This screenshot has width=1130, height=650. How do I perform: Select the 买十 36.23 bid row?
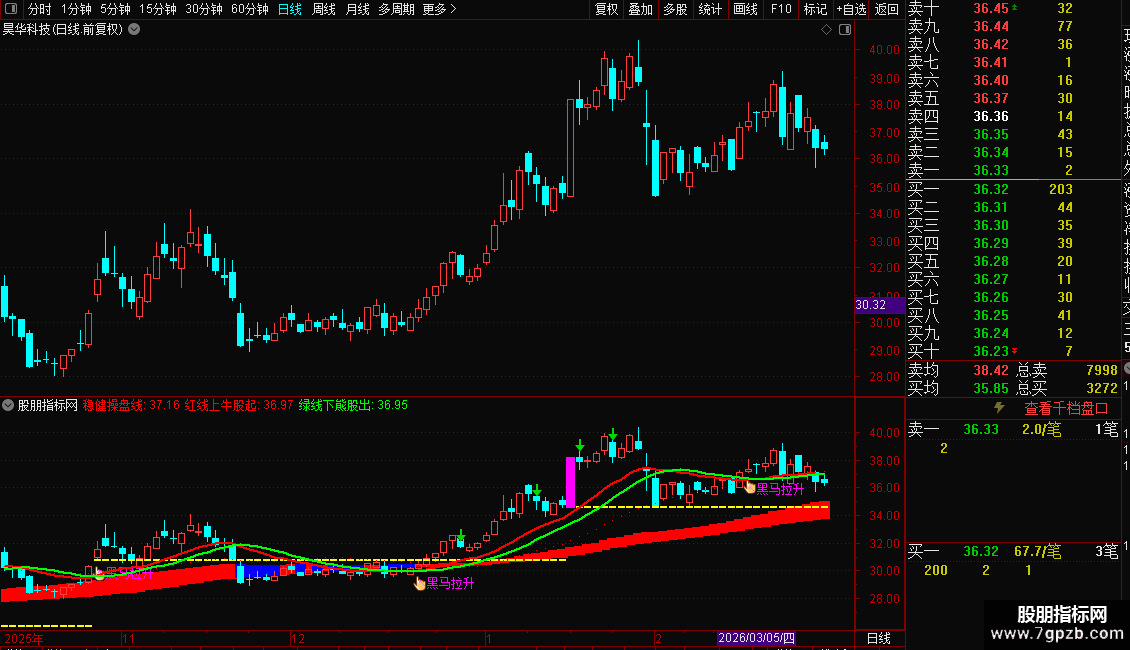tap(1013, 351)
